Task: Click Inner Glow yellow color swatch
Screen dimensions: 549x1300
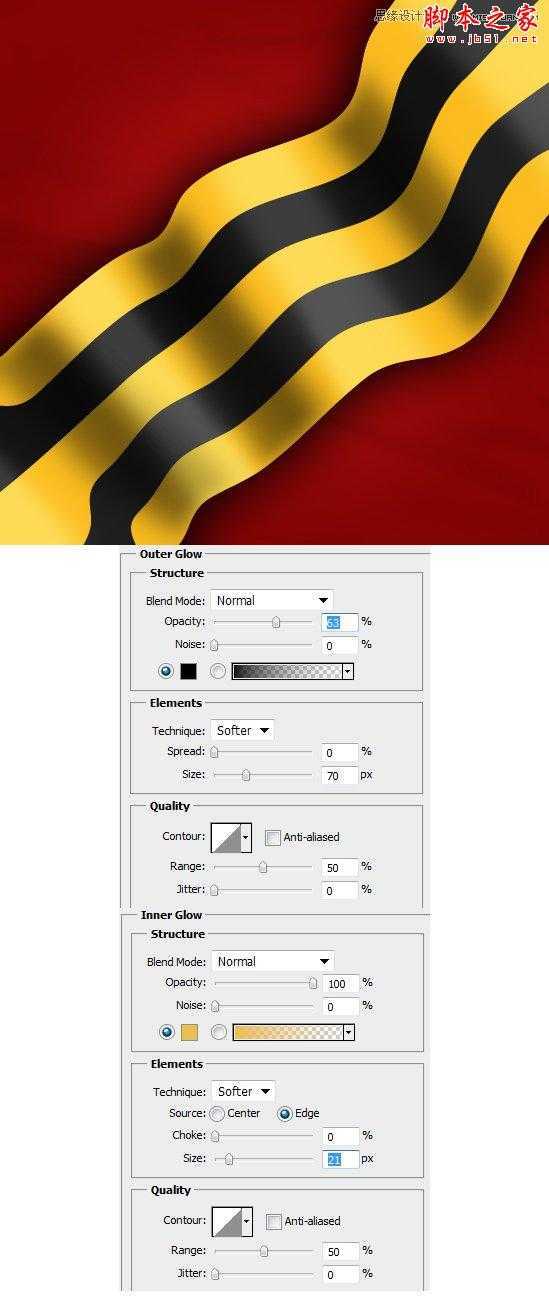Action: pos(189,1032)
